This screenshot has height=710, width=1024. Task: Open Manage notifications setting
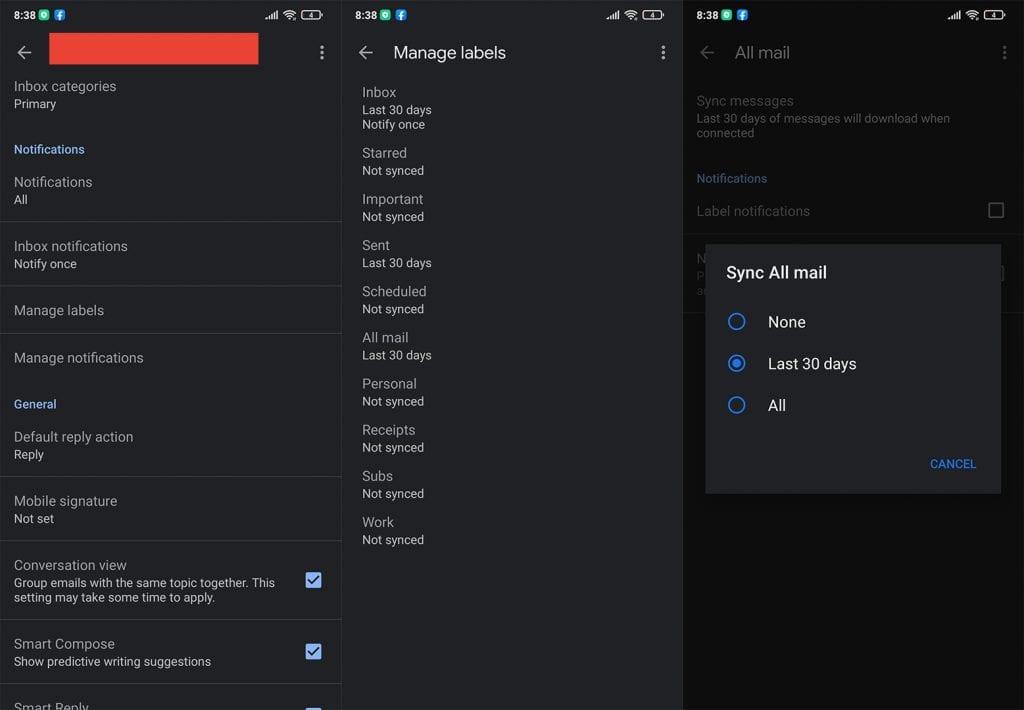[x=78, y=358]
